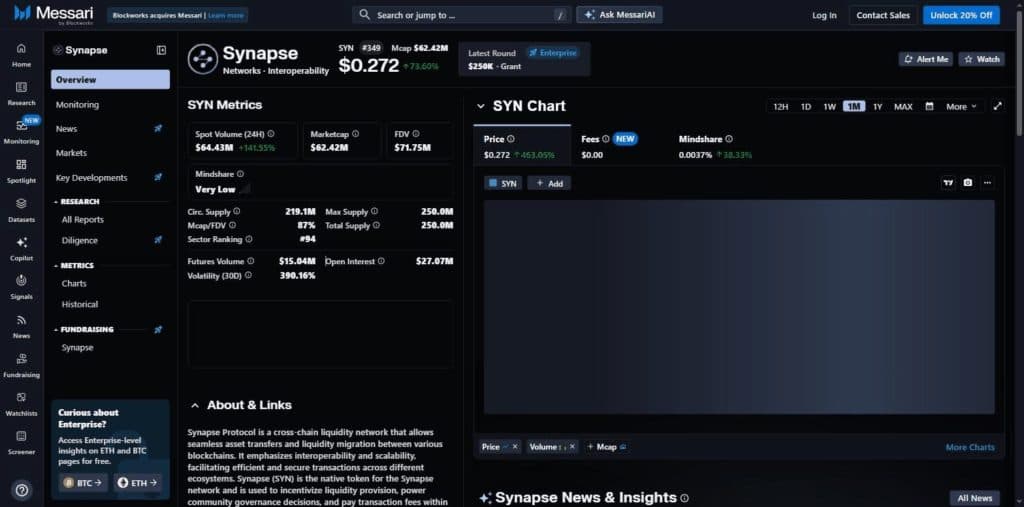This screenshot has height=507, width=1024.
Task: Select the 1D timeframe
Action: click(806, 106)
